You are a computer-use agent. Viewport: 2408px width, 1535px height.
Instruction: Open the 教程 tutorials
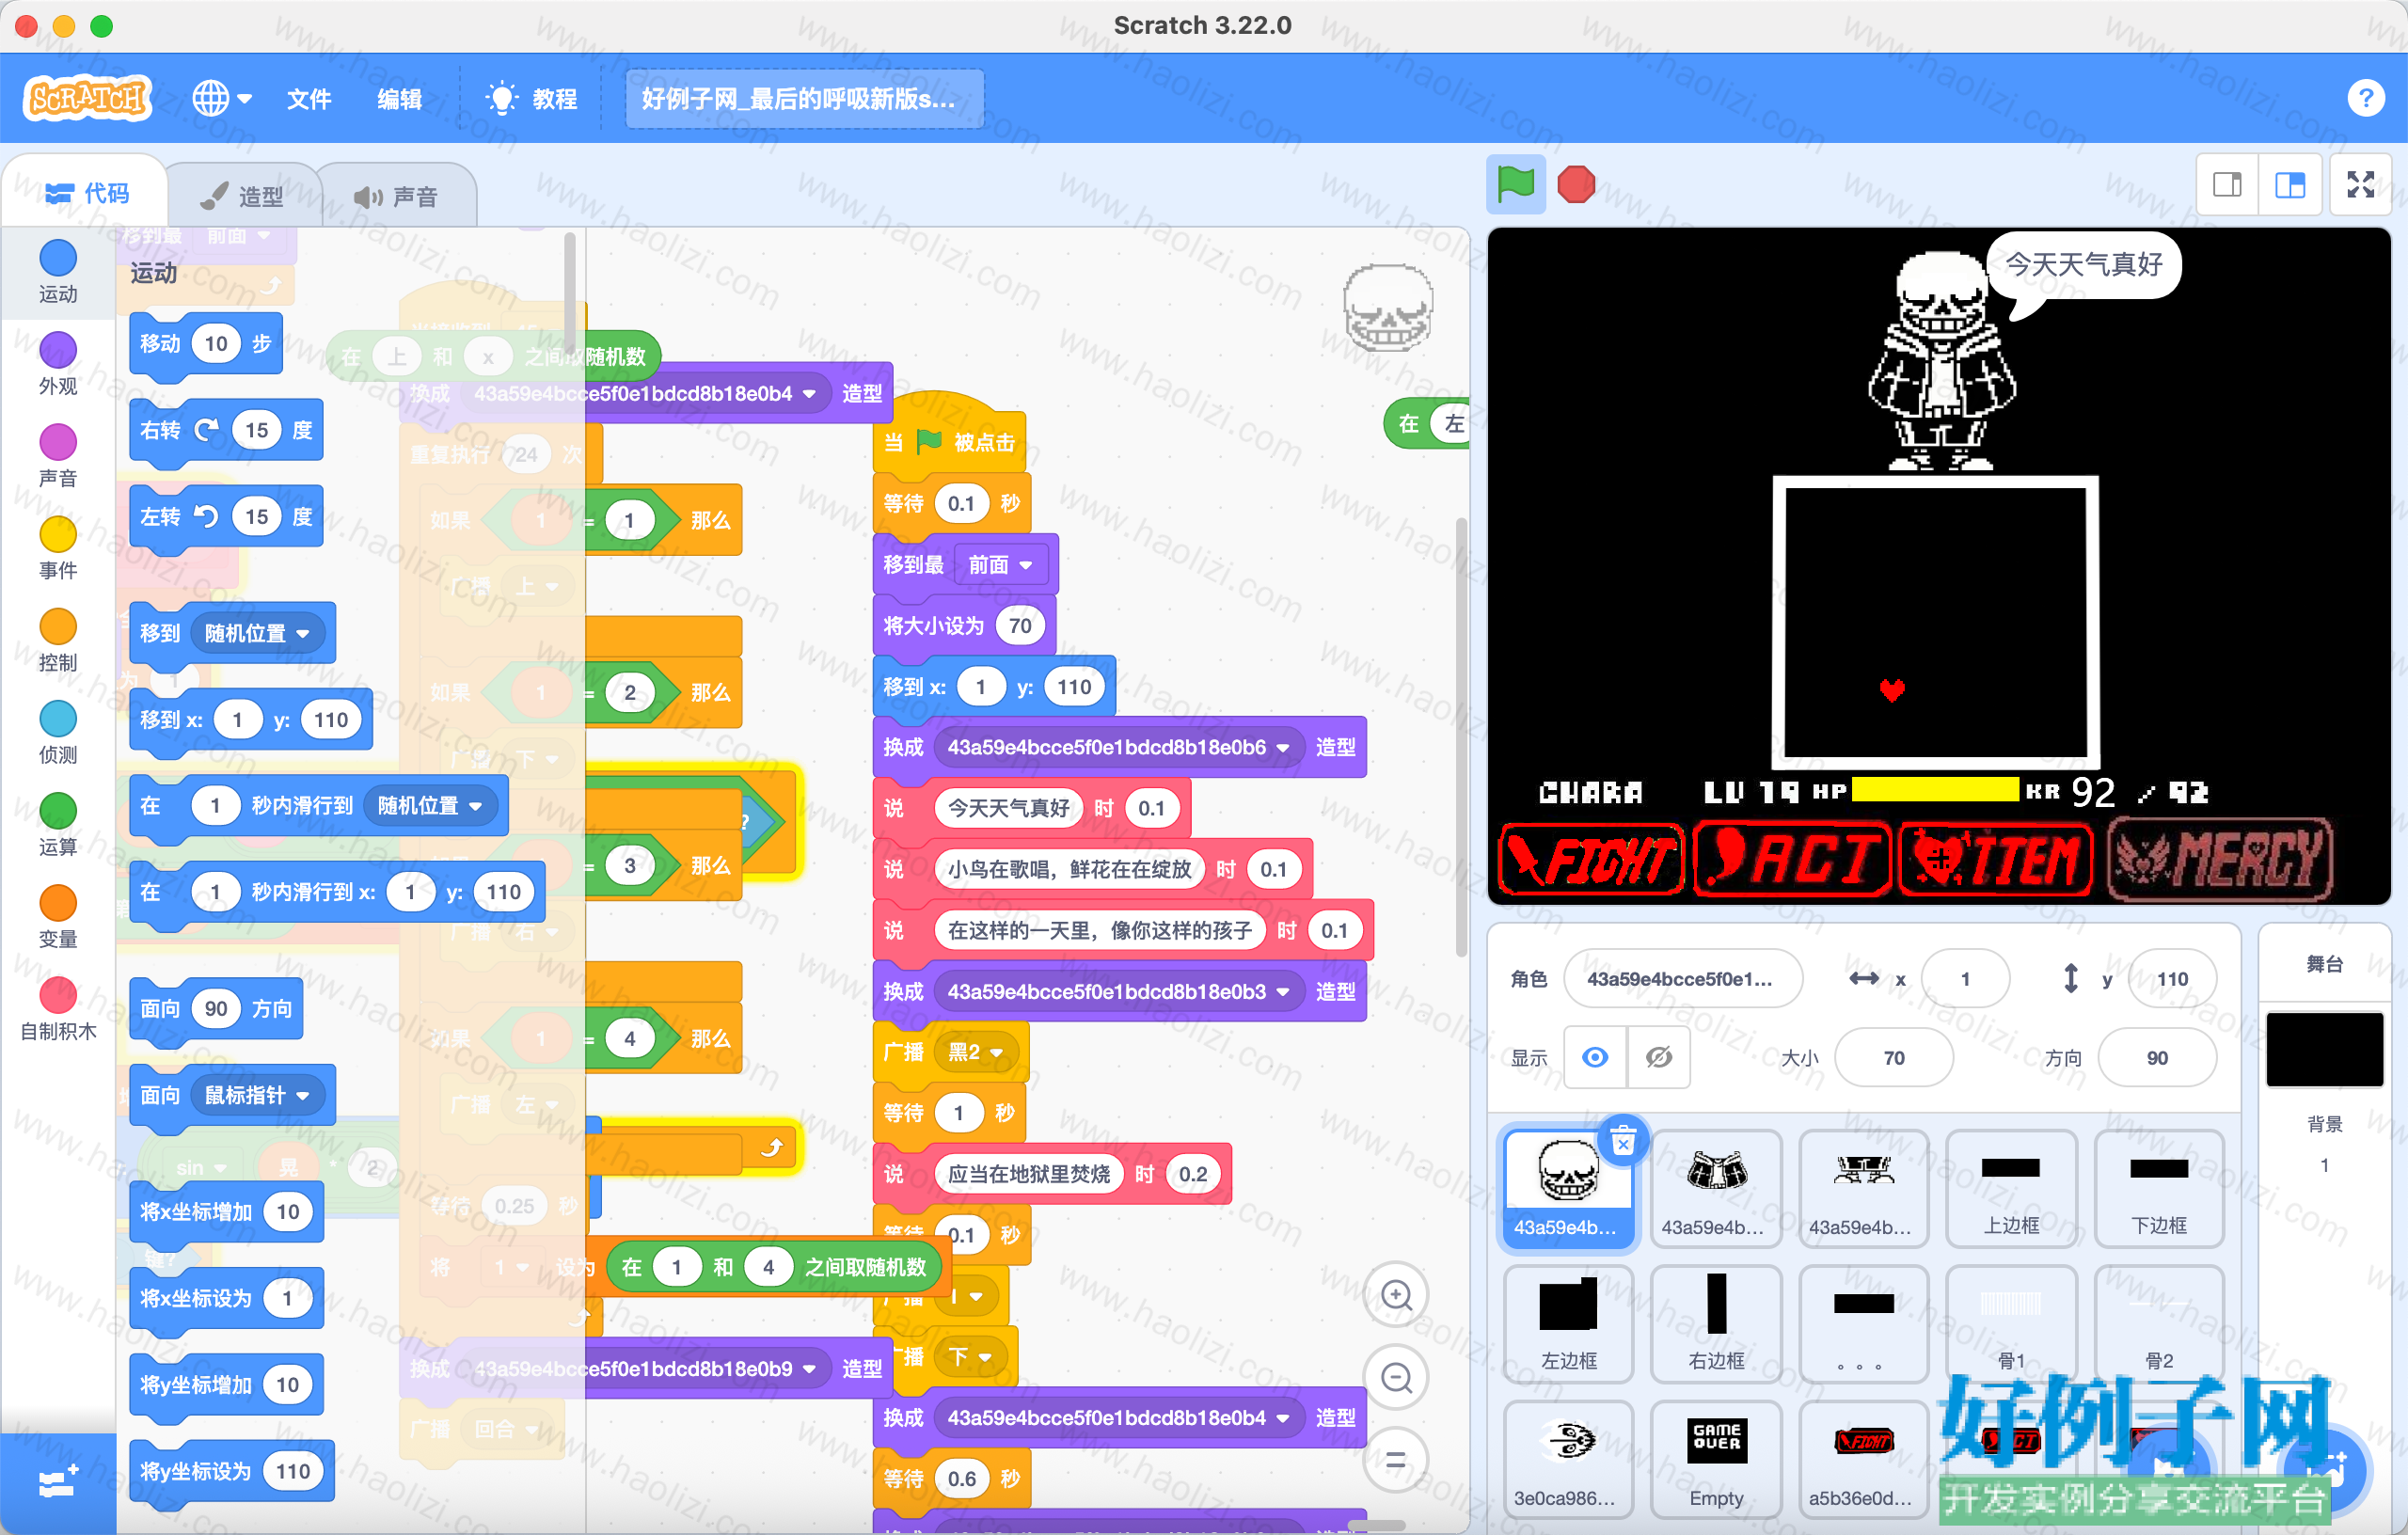[531, 98]
